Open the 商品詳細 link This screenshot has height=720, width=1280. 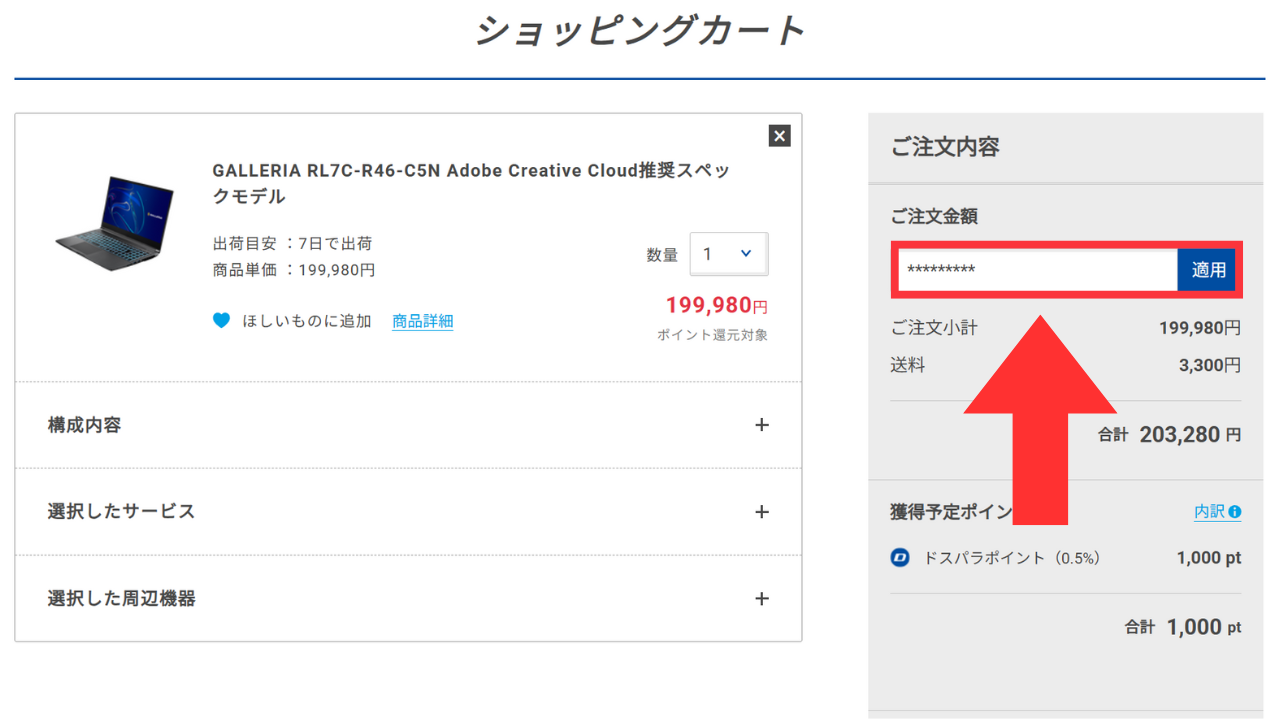pyautogui.click(x=422, y=321)
